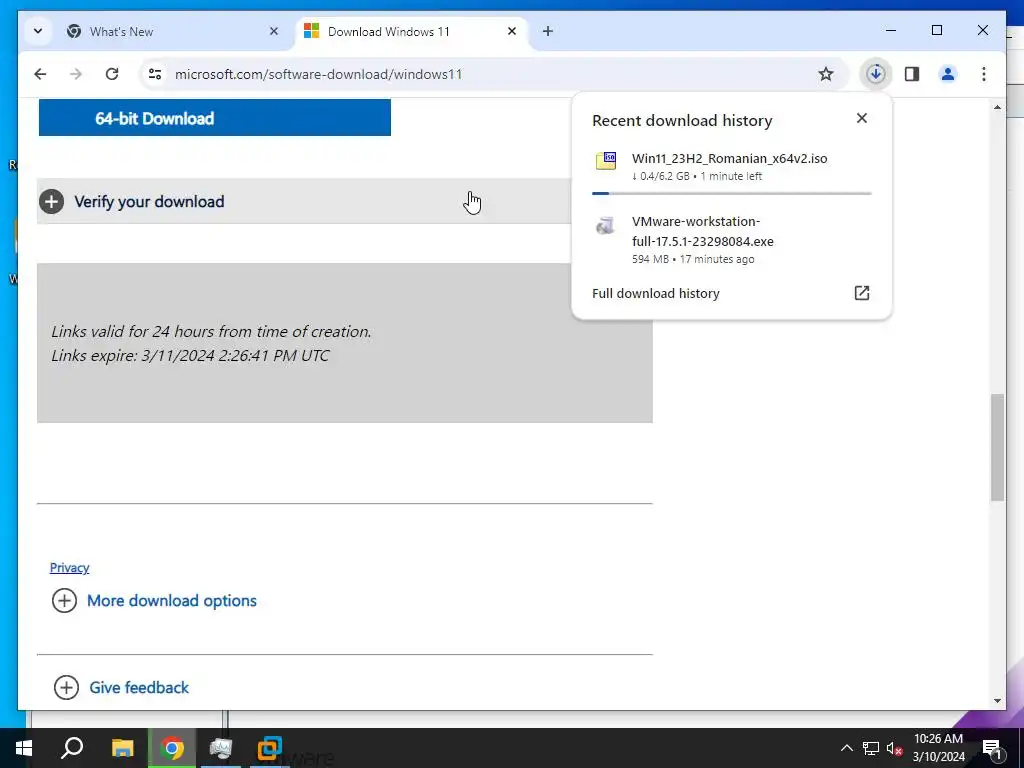
Task: Open the VMware Workstation taskbar icon
Action: pyautogui.click(x=269, y=748)
